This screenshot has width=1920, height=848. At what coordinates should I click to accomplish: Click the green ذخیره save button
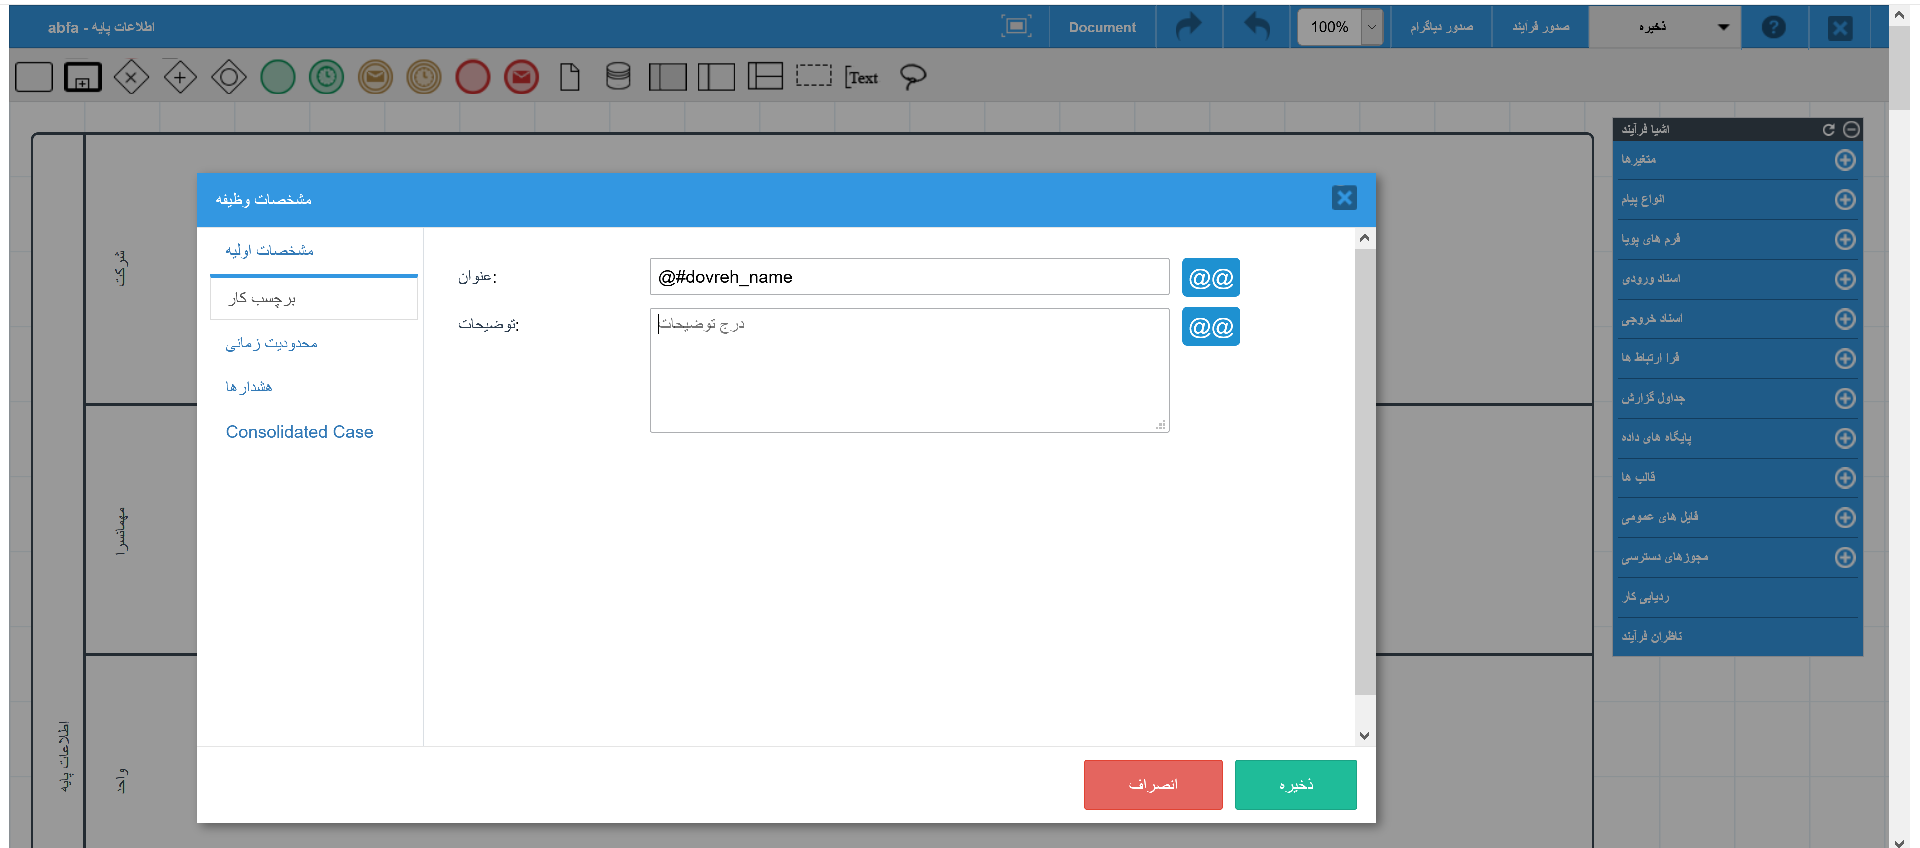(1295, 785)
